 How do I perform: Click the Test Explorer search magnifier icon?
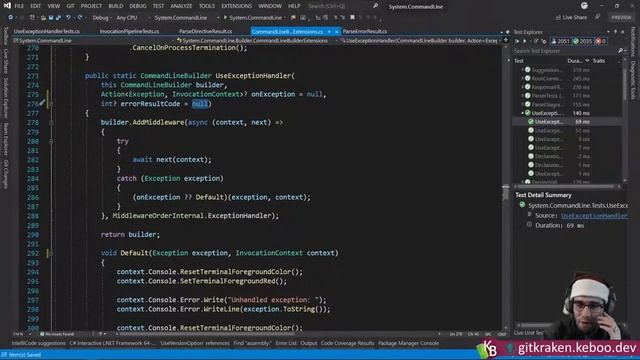[620, 51]
